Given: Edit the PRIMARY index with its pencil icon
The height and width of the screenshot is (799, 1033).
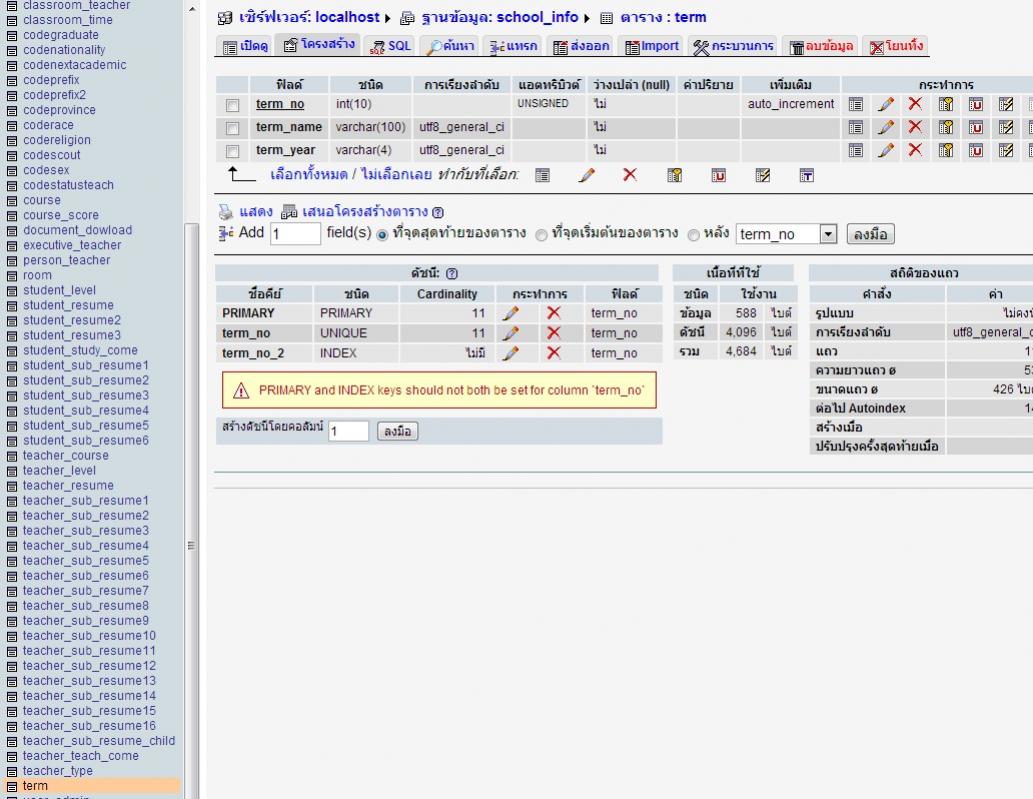Looking at the screenshot, I should (511, 313).
